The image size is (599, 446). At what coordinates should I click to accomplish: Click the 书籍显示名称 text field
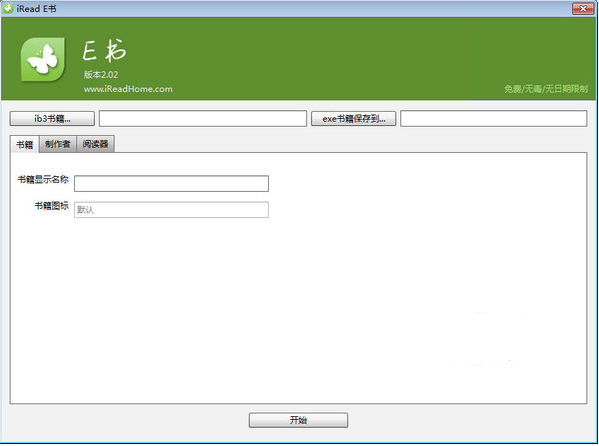(172, 183)
